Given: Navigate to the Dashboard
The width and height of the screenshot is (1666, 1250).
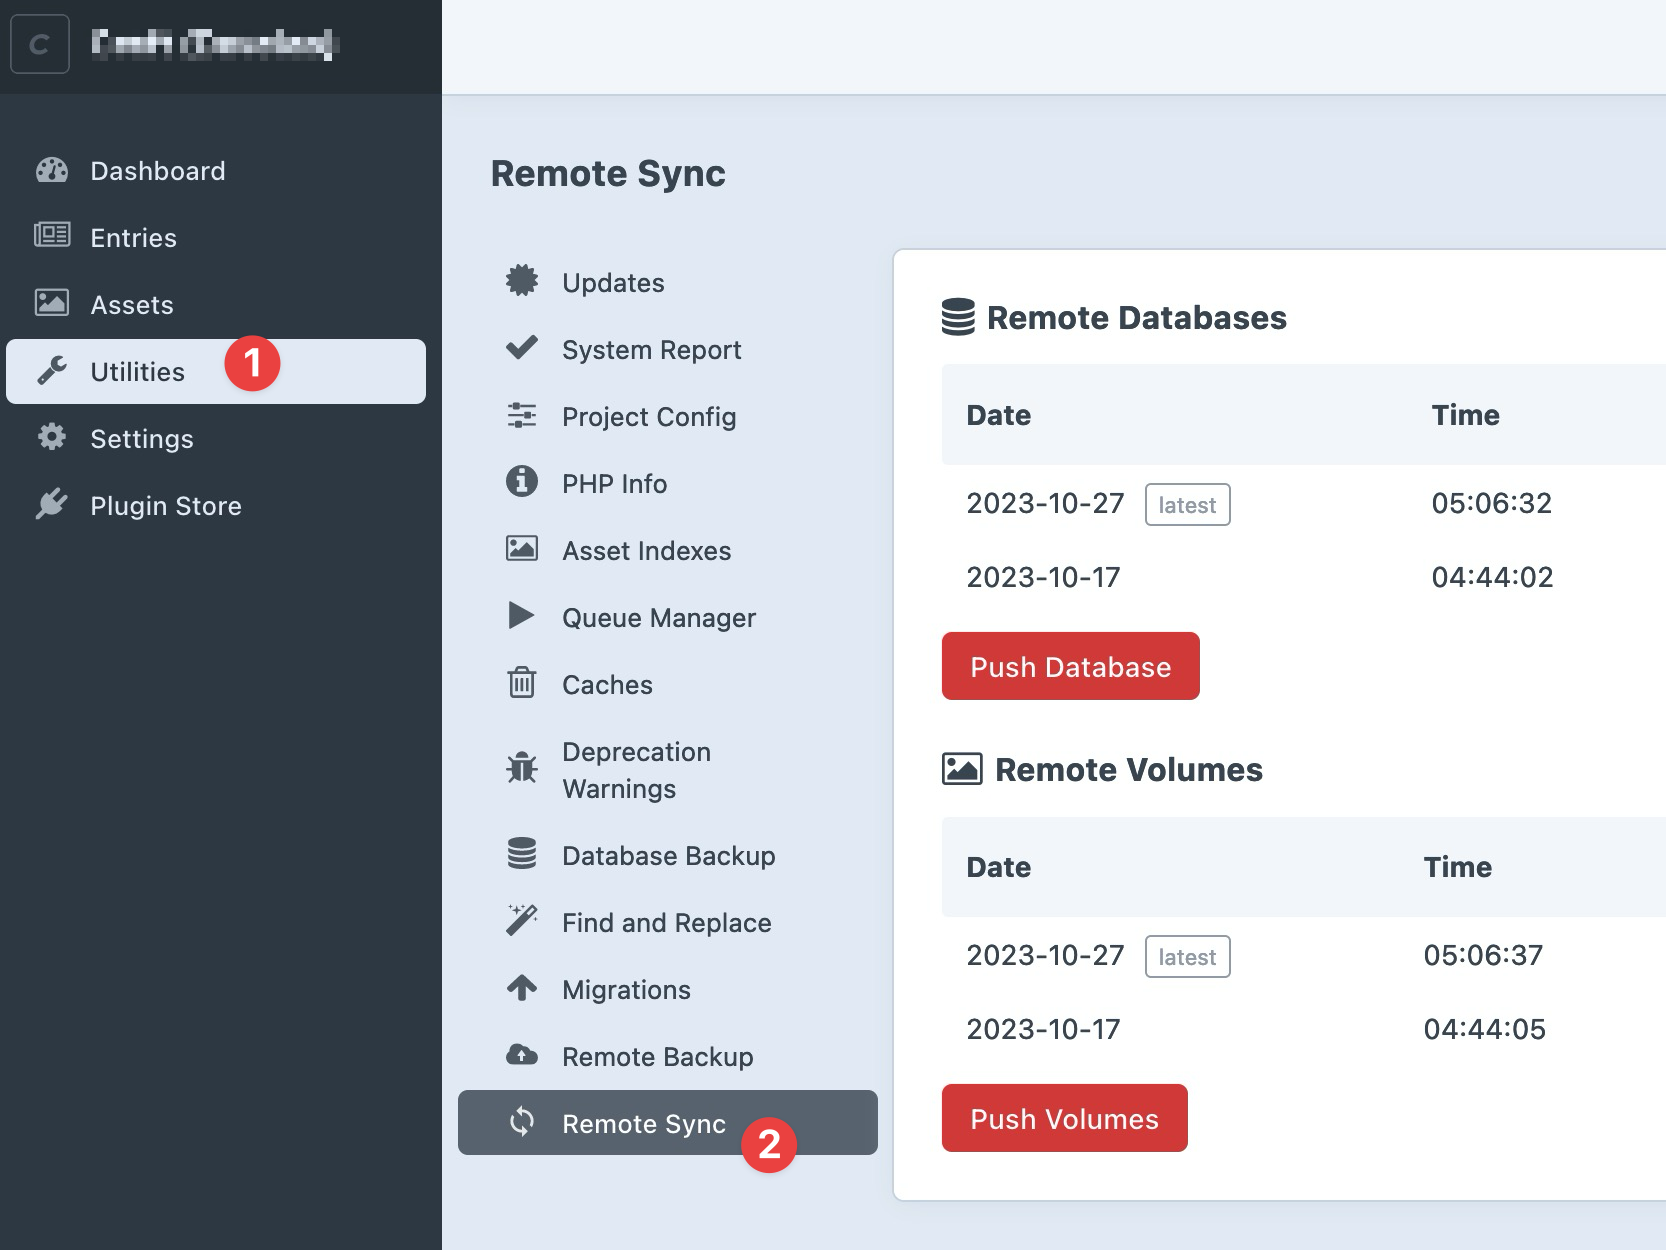Looking at the screenshot, I should tap(157, 170).
